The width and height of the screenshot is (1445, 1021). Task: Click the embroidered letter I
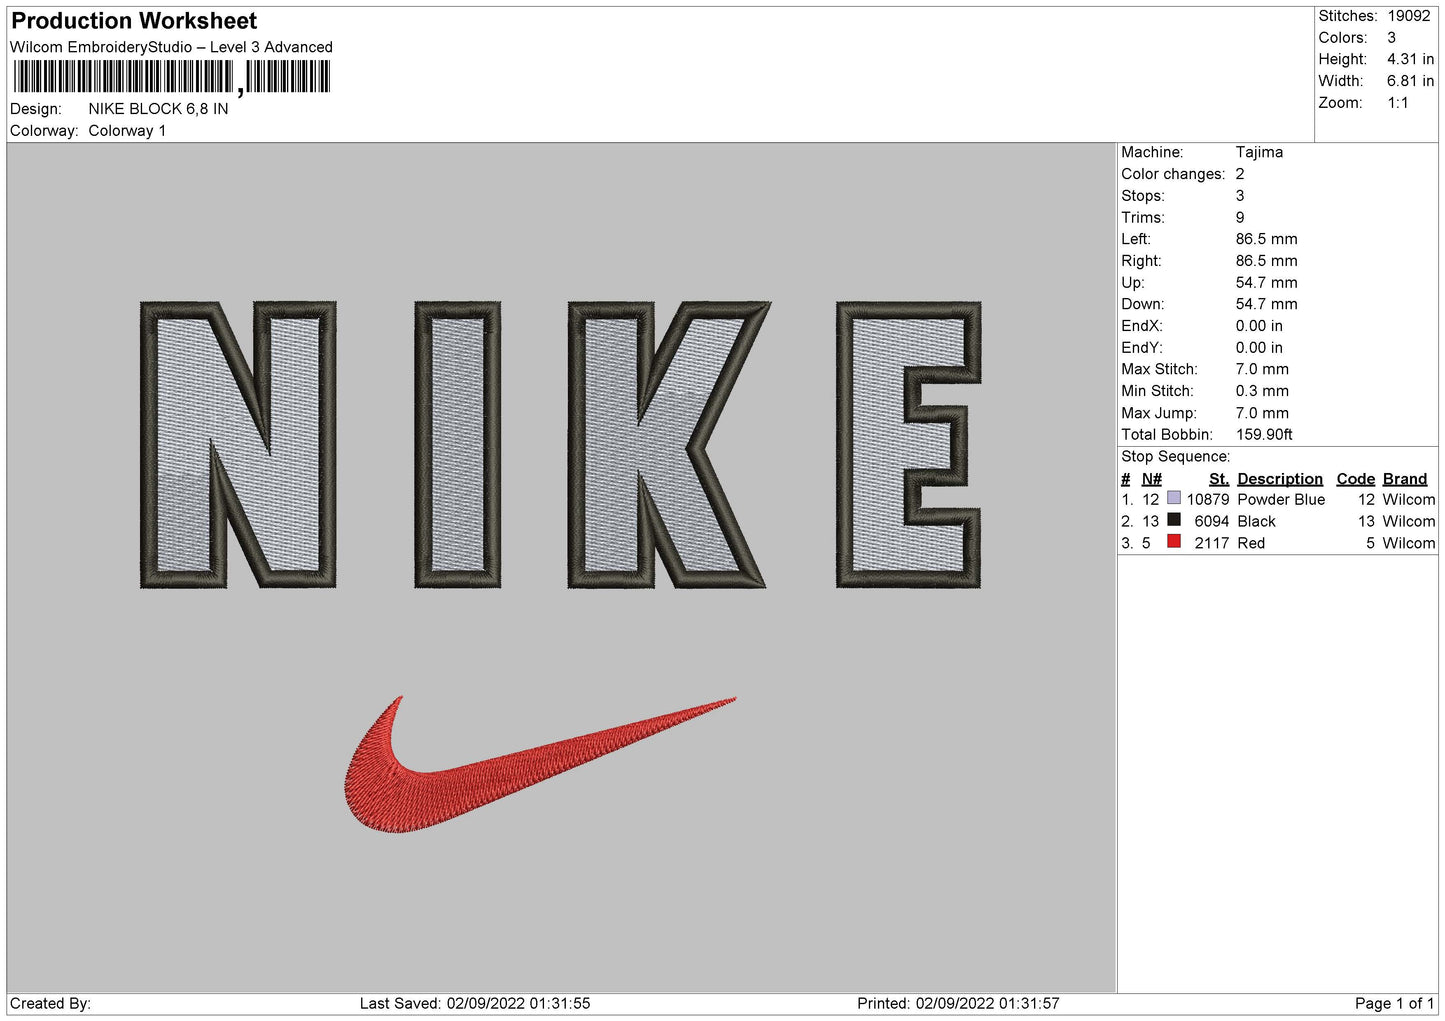coord(457,444)
